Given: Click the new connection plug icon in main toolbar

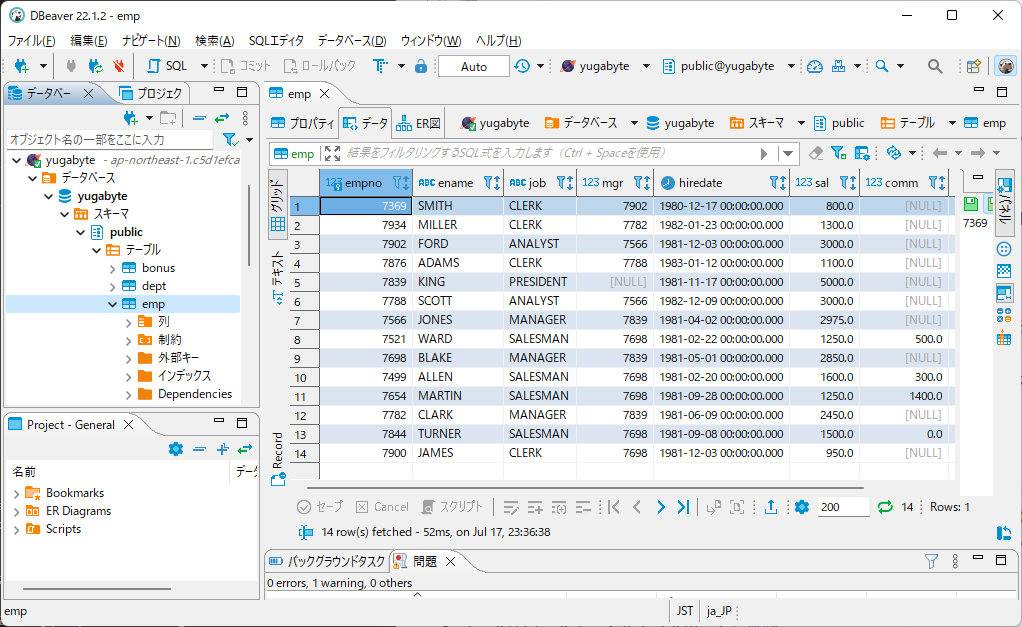Looking at the screenshot, I should point(22,66).
